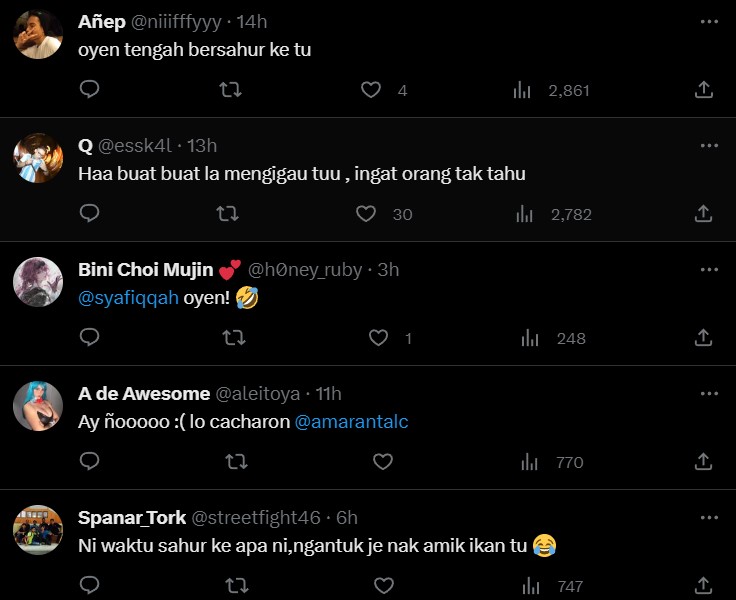This screenshot has width=736, height=600.
Task: Open more options on Añep's tweet
Action: coord(709,22)
